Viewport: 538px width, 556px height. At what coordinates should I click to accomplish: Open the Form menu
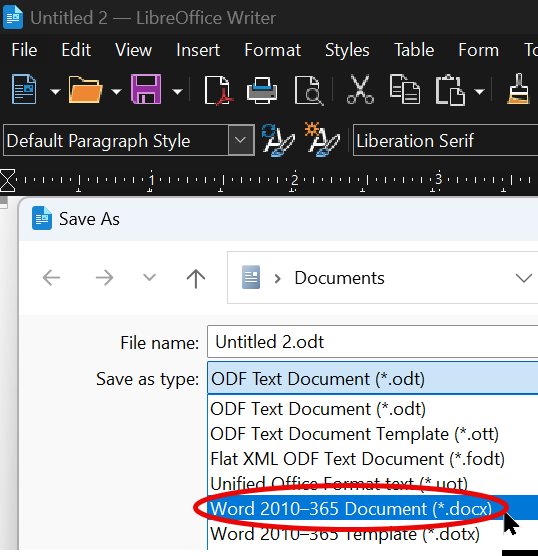click(478, 50)
